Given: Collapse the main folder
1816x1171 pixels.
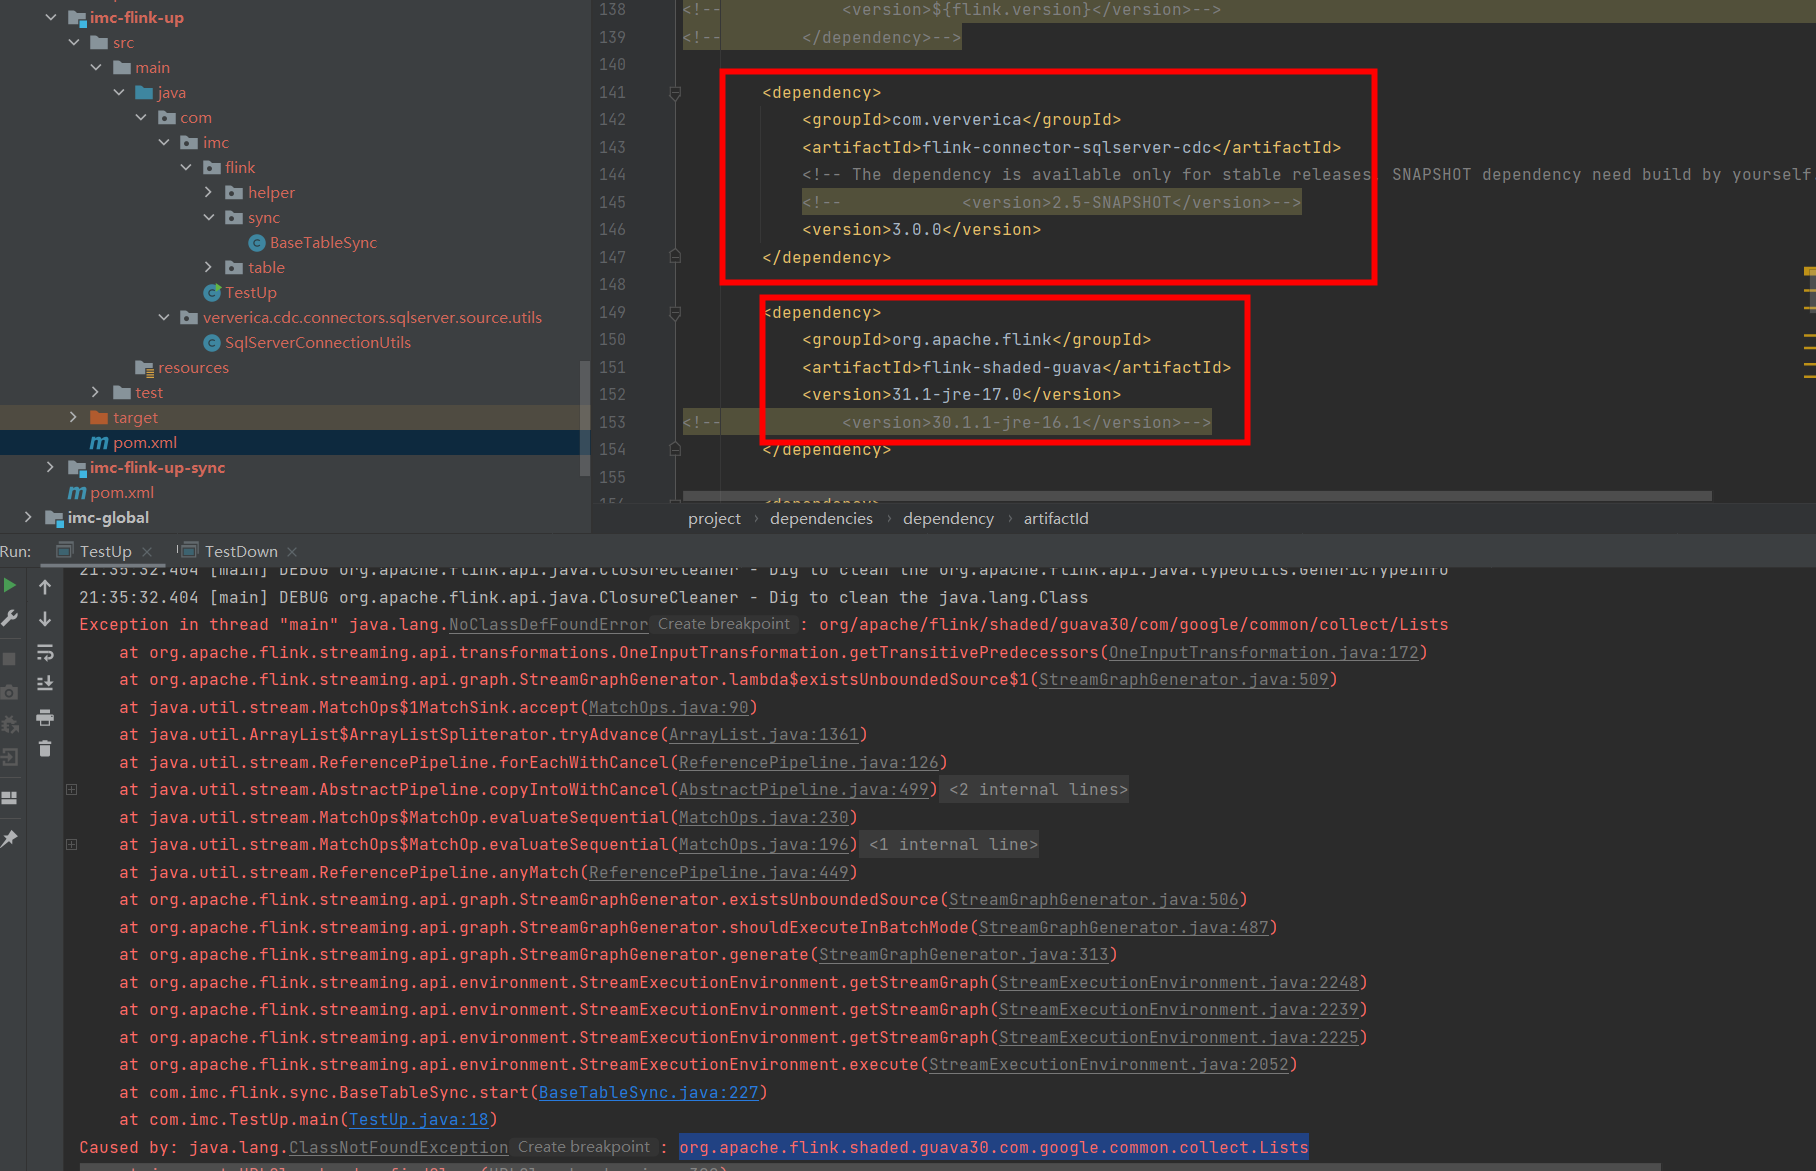Looking at the screenshot, I should (96, 67).
